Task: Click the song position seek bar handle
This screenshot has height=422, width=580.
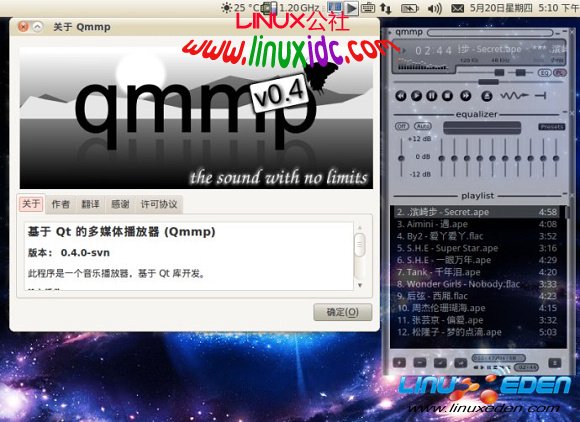Action: (488, 82)
